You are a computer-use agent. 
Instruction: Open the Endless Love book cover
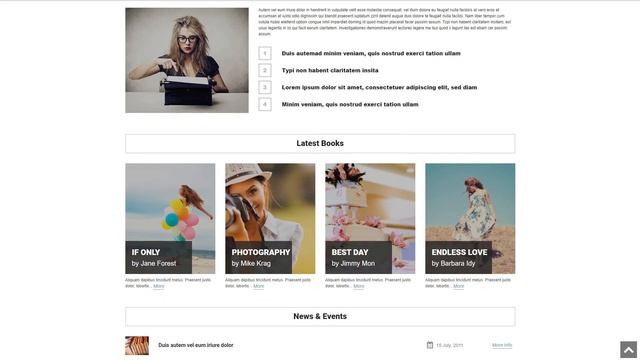point(470,218)
